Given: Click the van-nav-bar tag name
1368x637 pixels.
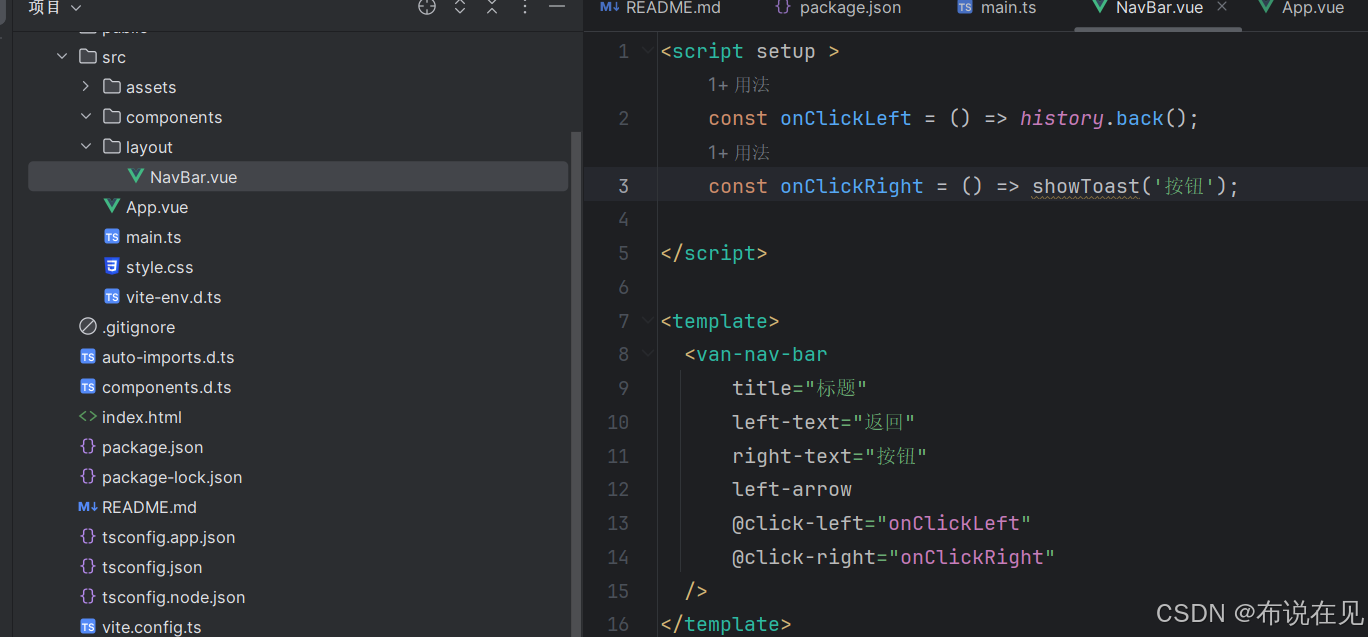Looking at the screenshot, I should click(x=762, y=354).
